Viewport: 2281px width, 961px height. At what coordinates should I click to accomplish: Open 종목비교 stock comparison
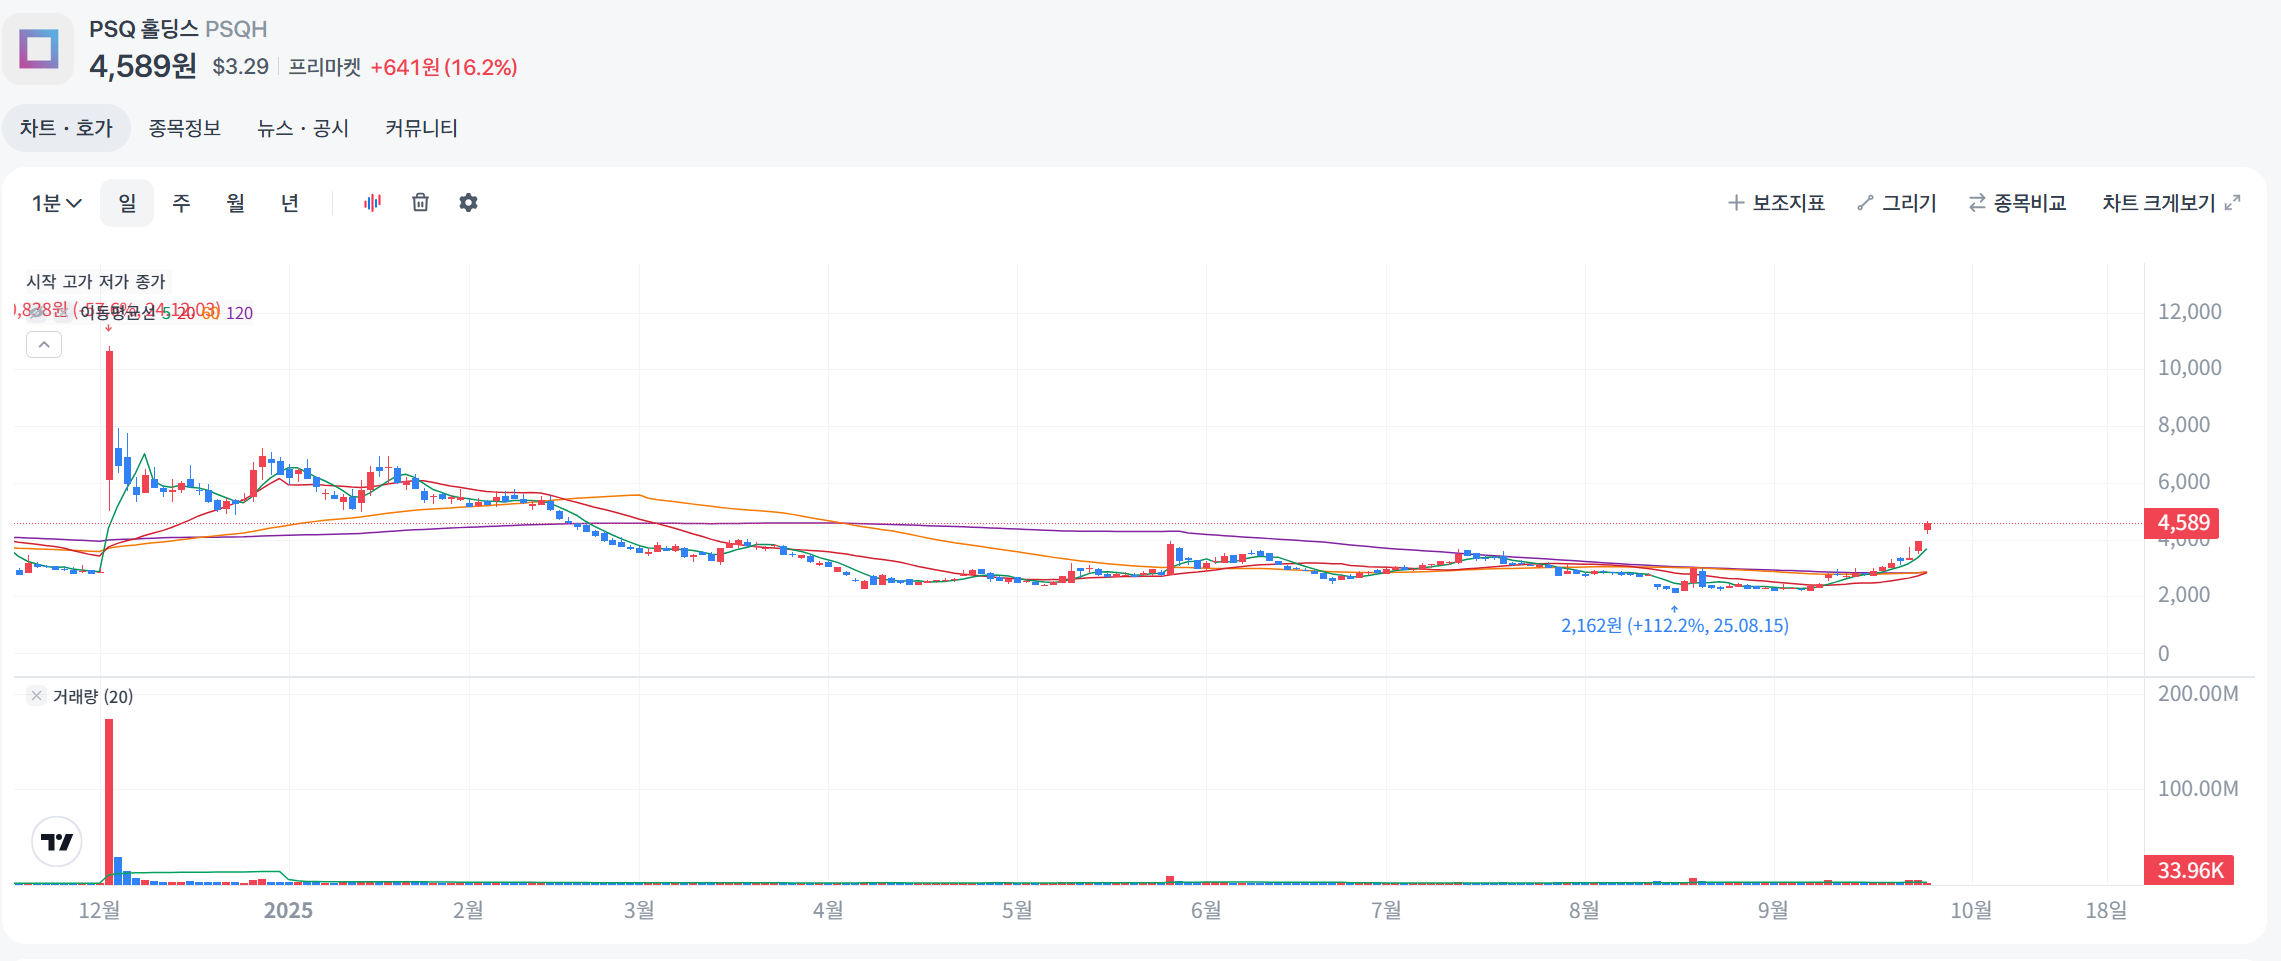tap(2017, 203)
